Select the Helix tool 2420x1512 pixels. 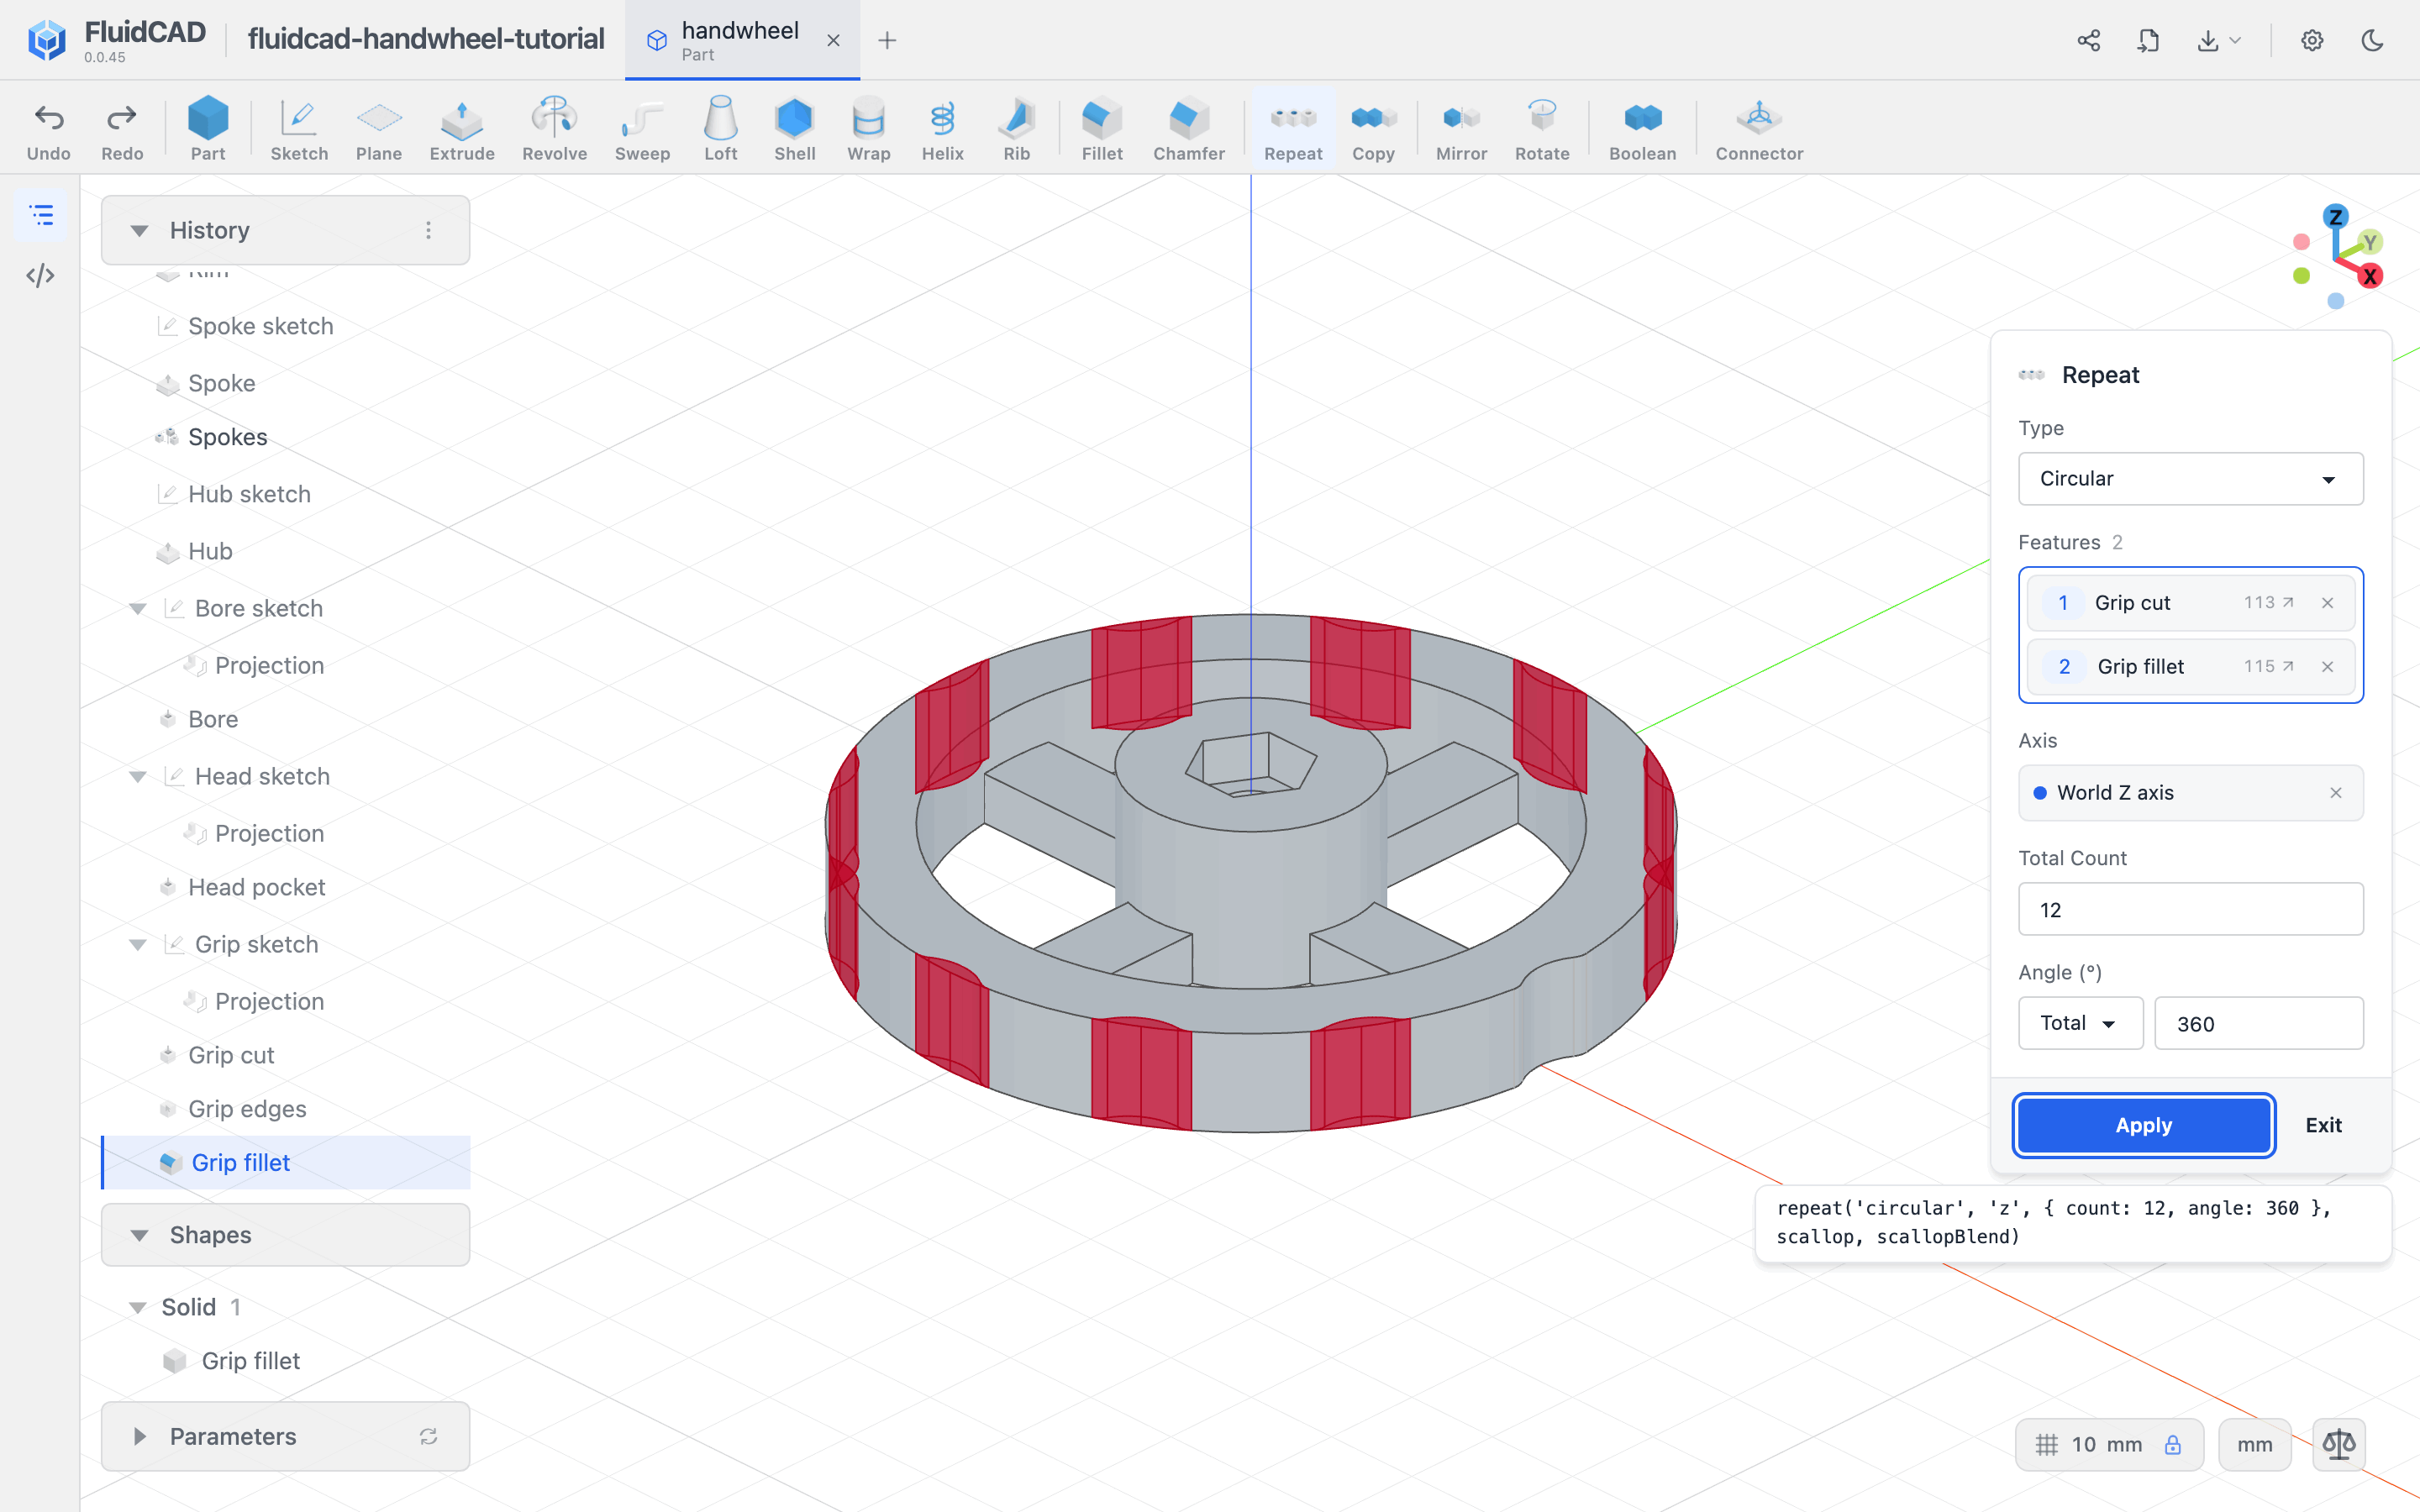click(942, 129)
